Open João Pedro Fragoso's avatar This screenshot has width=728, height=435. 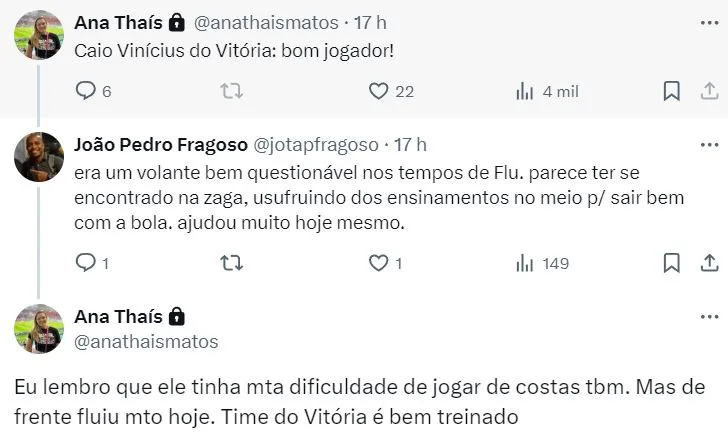(40, 156)
